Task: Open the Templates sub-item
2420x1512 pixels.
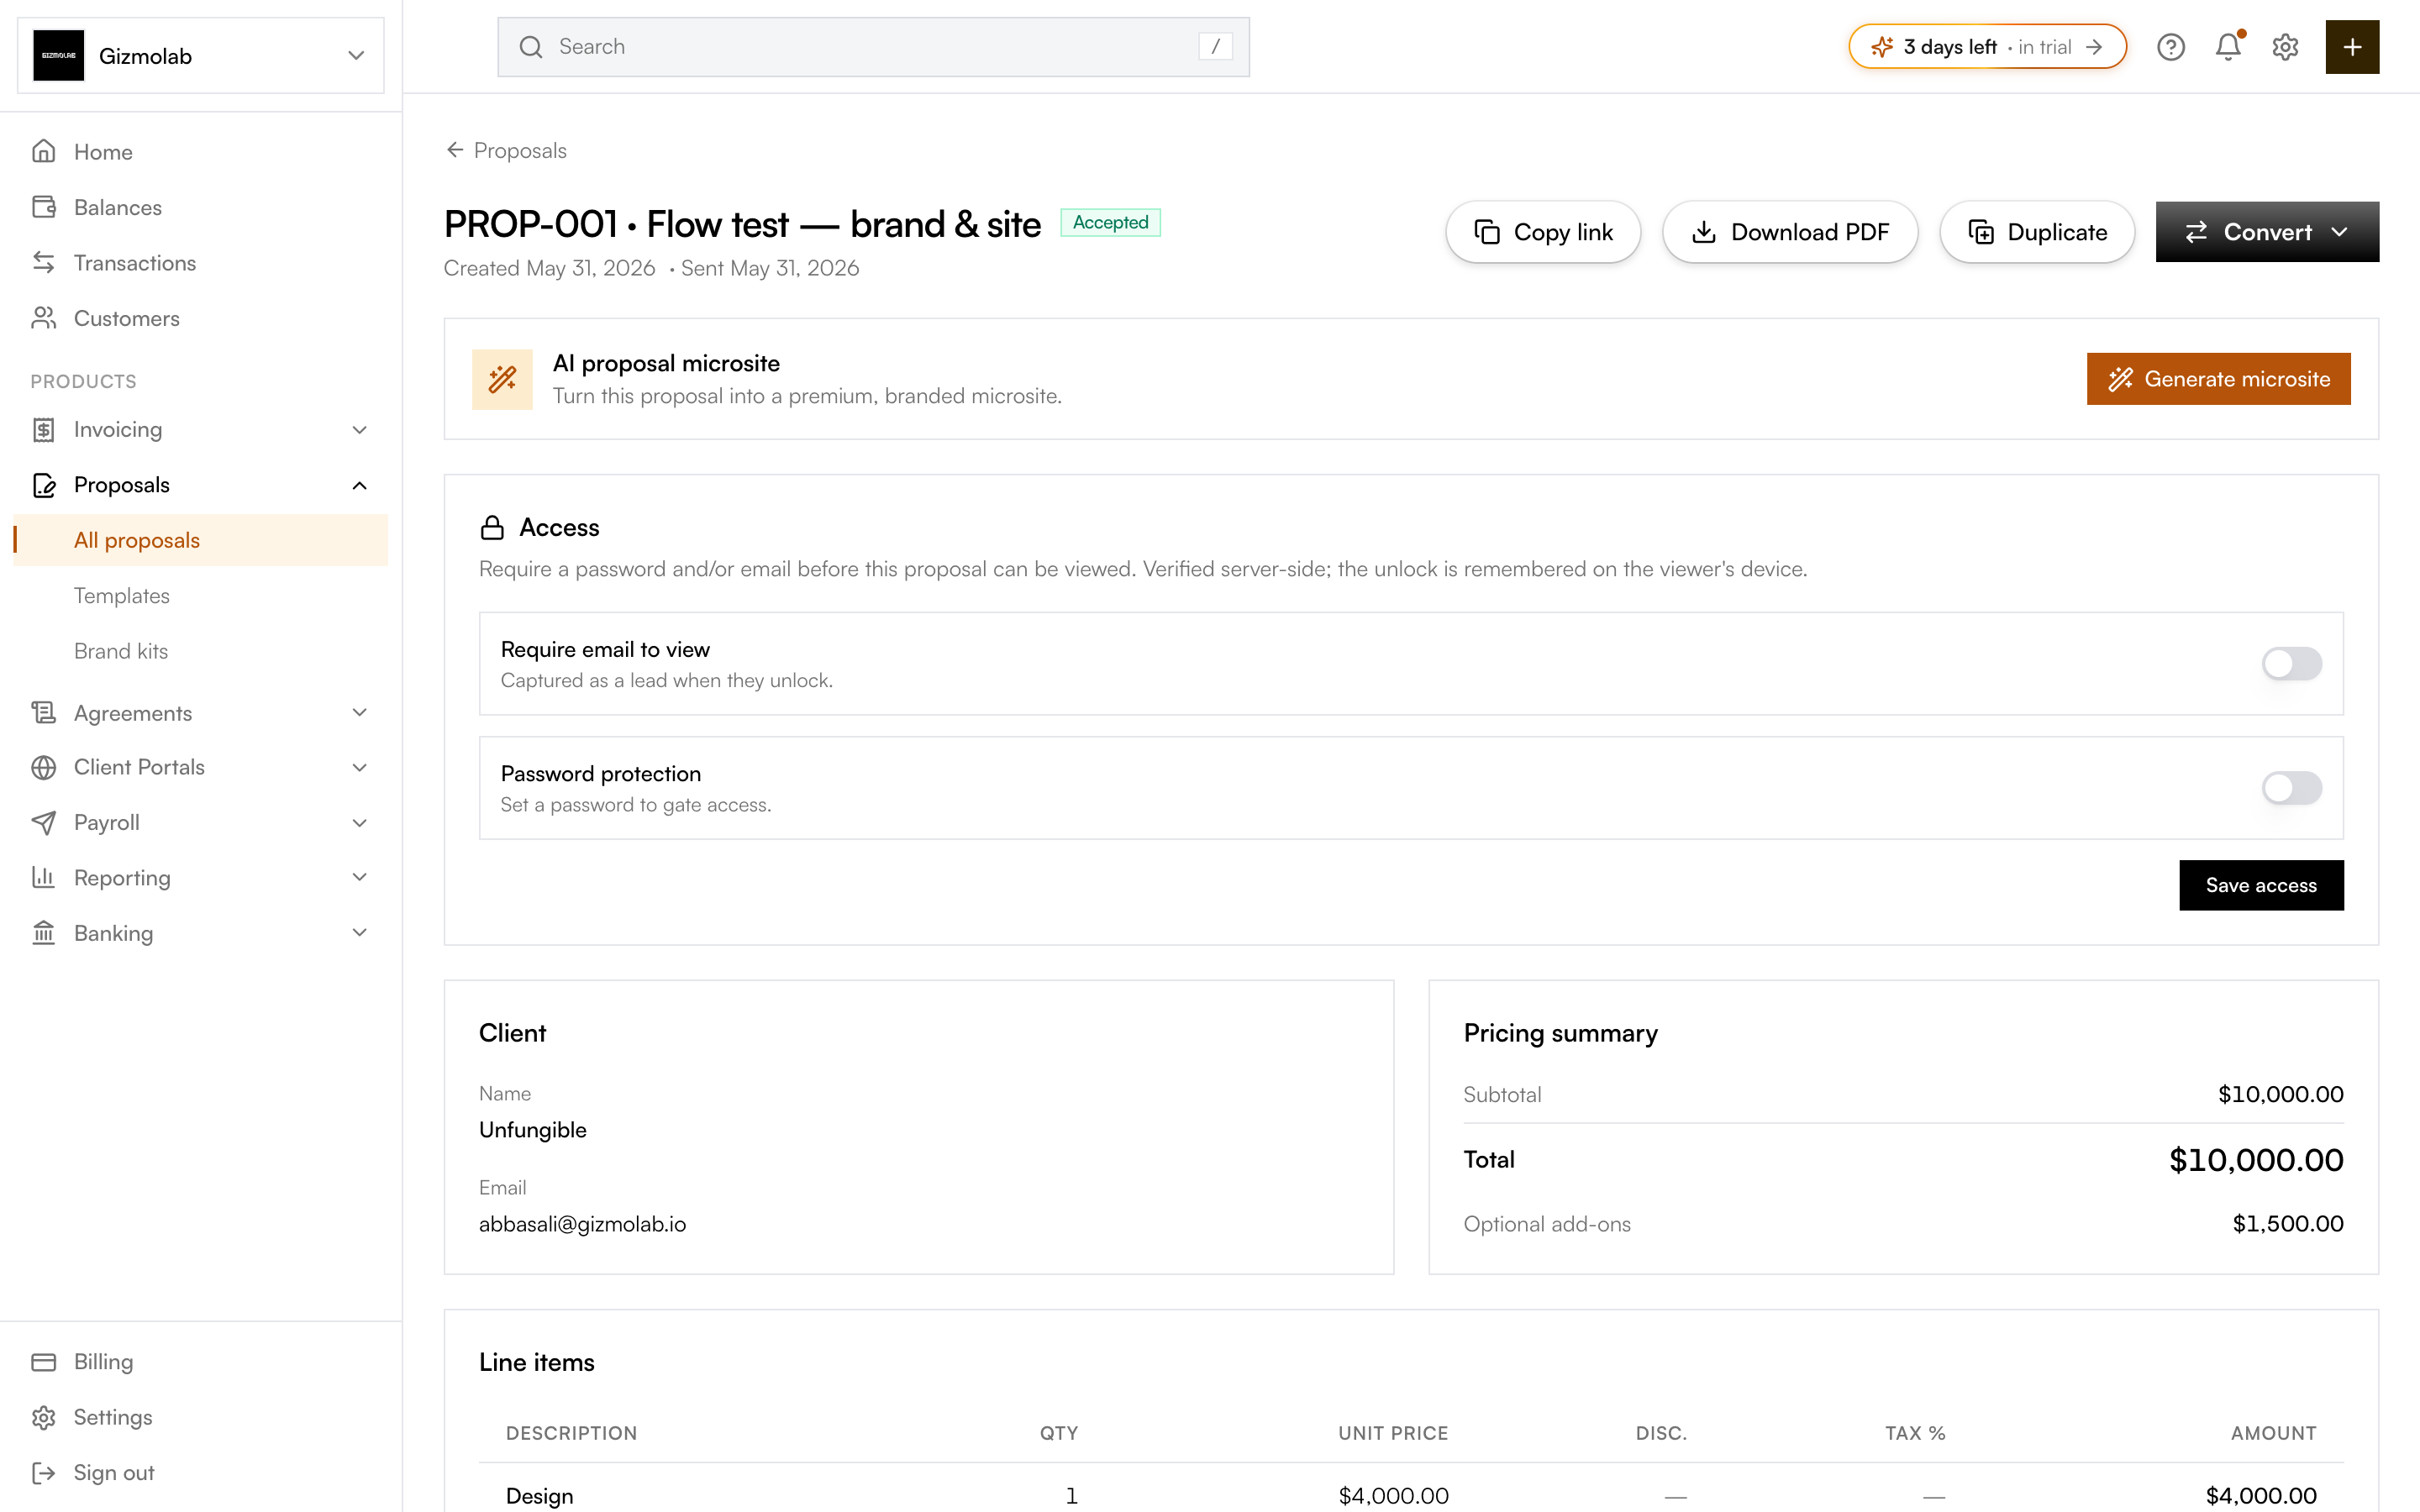Action: point(121,595)
